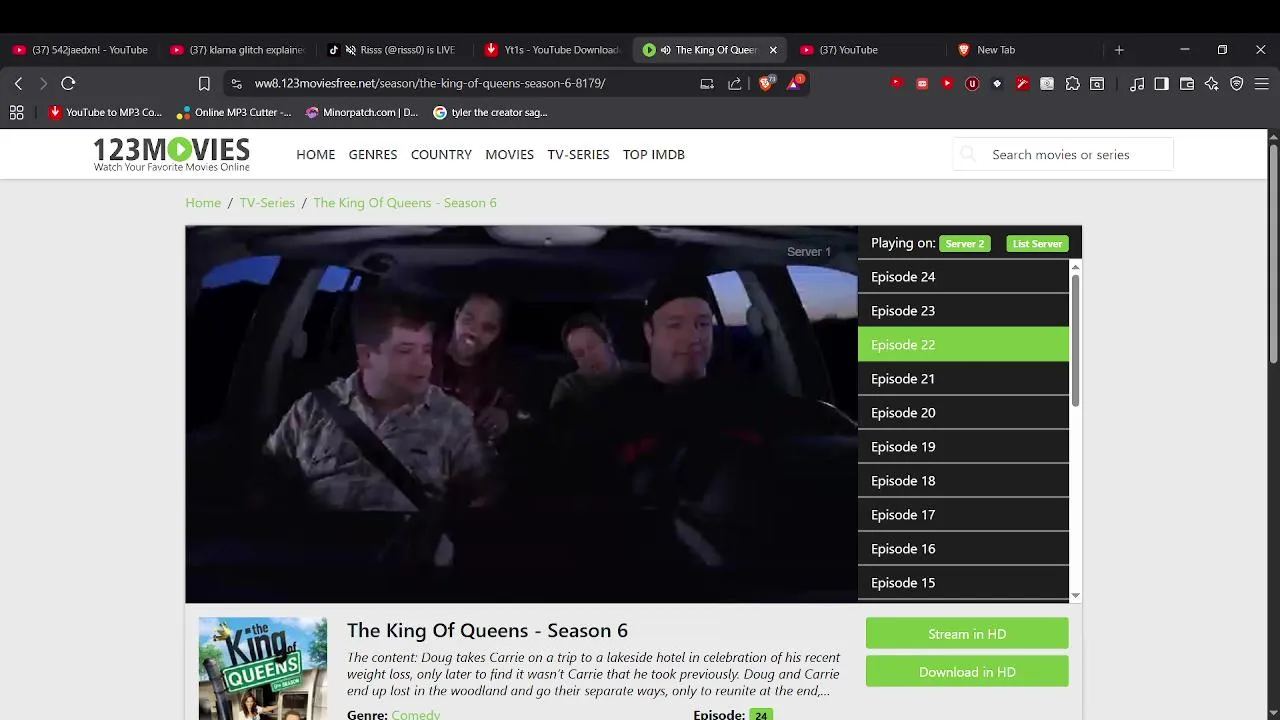Screen dimensions: 1280x720
Task: Click the video player frame
Action: [x=521, y=414]
